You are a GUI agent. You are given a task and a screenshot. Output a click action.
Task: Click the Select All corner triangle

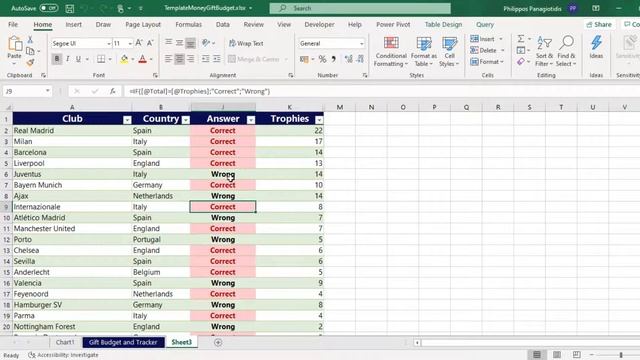[8, 107]
